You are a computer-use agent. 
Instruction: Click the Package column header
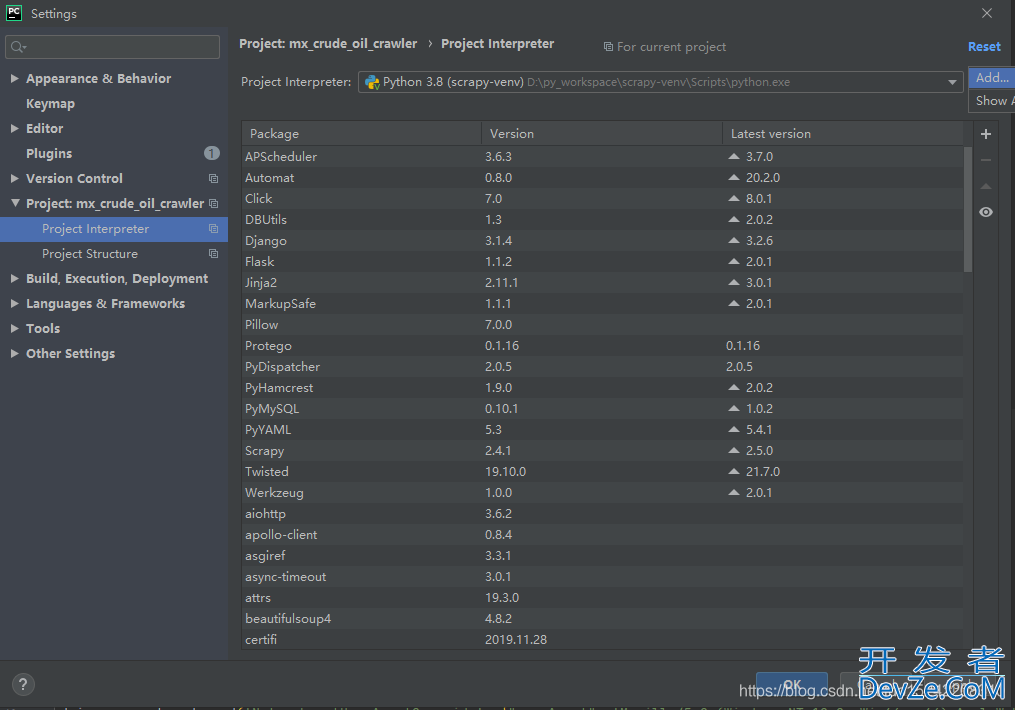click(x=361, y=133)
